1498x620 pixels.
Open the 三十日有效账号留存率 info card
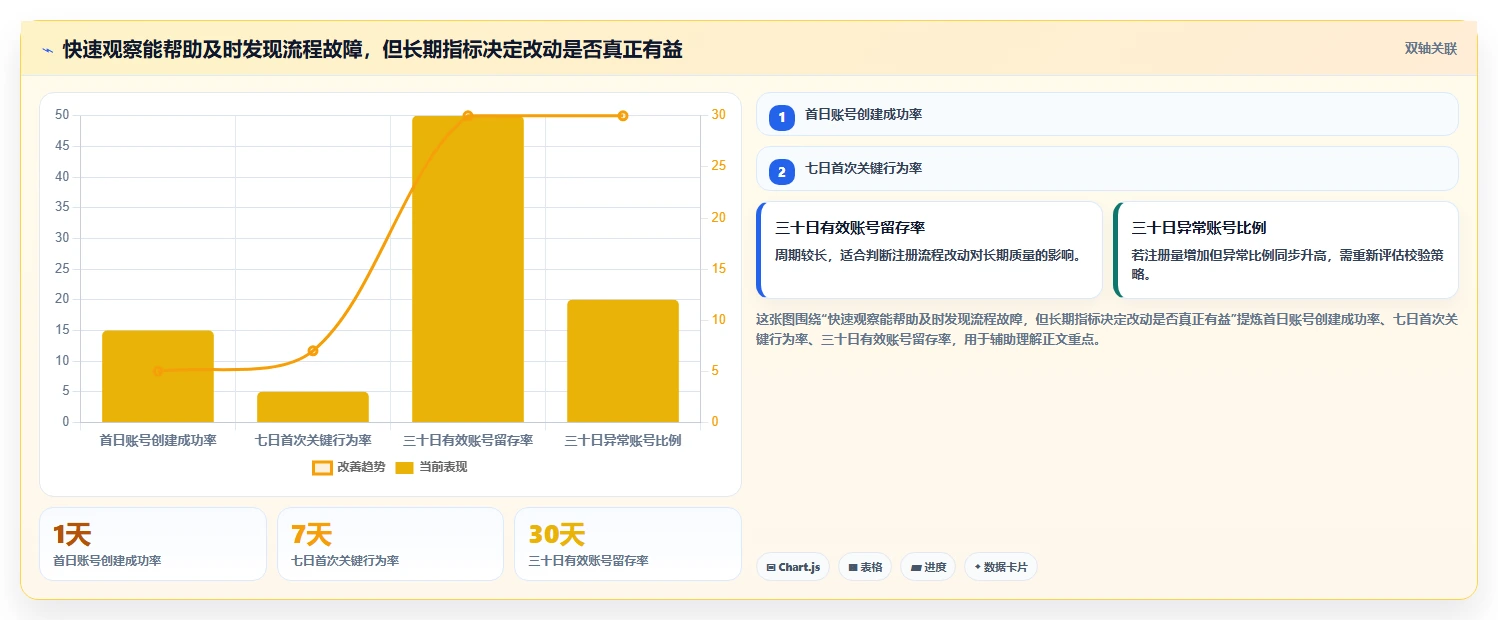929,250
